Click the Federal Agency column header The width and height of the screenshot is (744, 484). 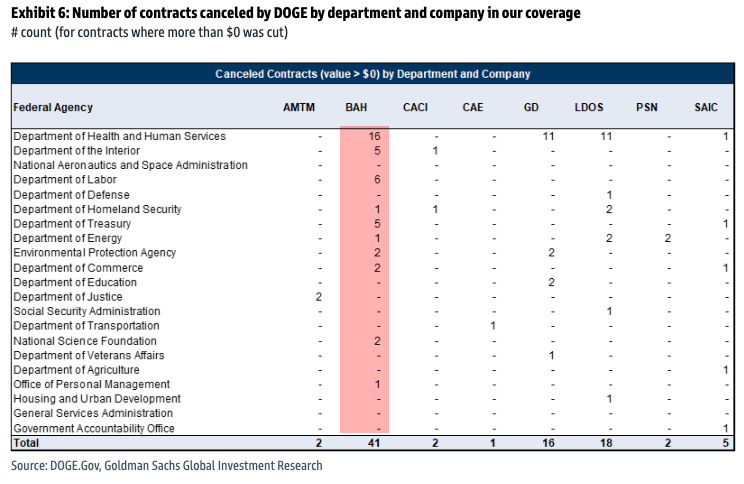(53, 107)
